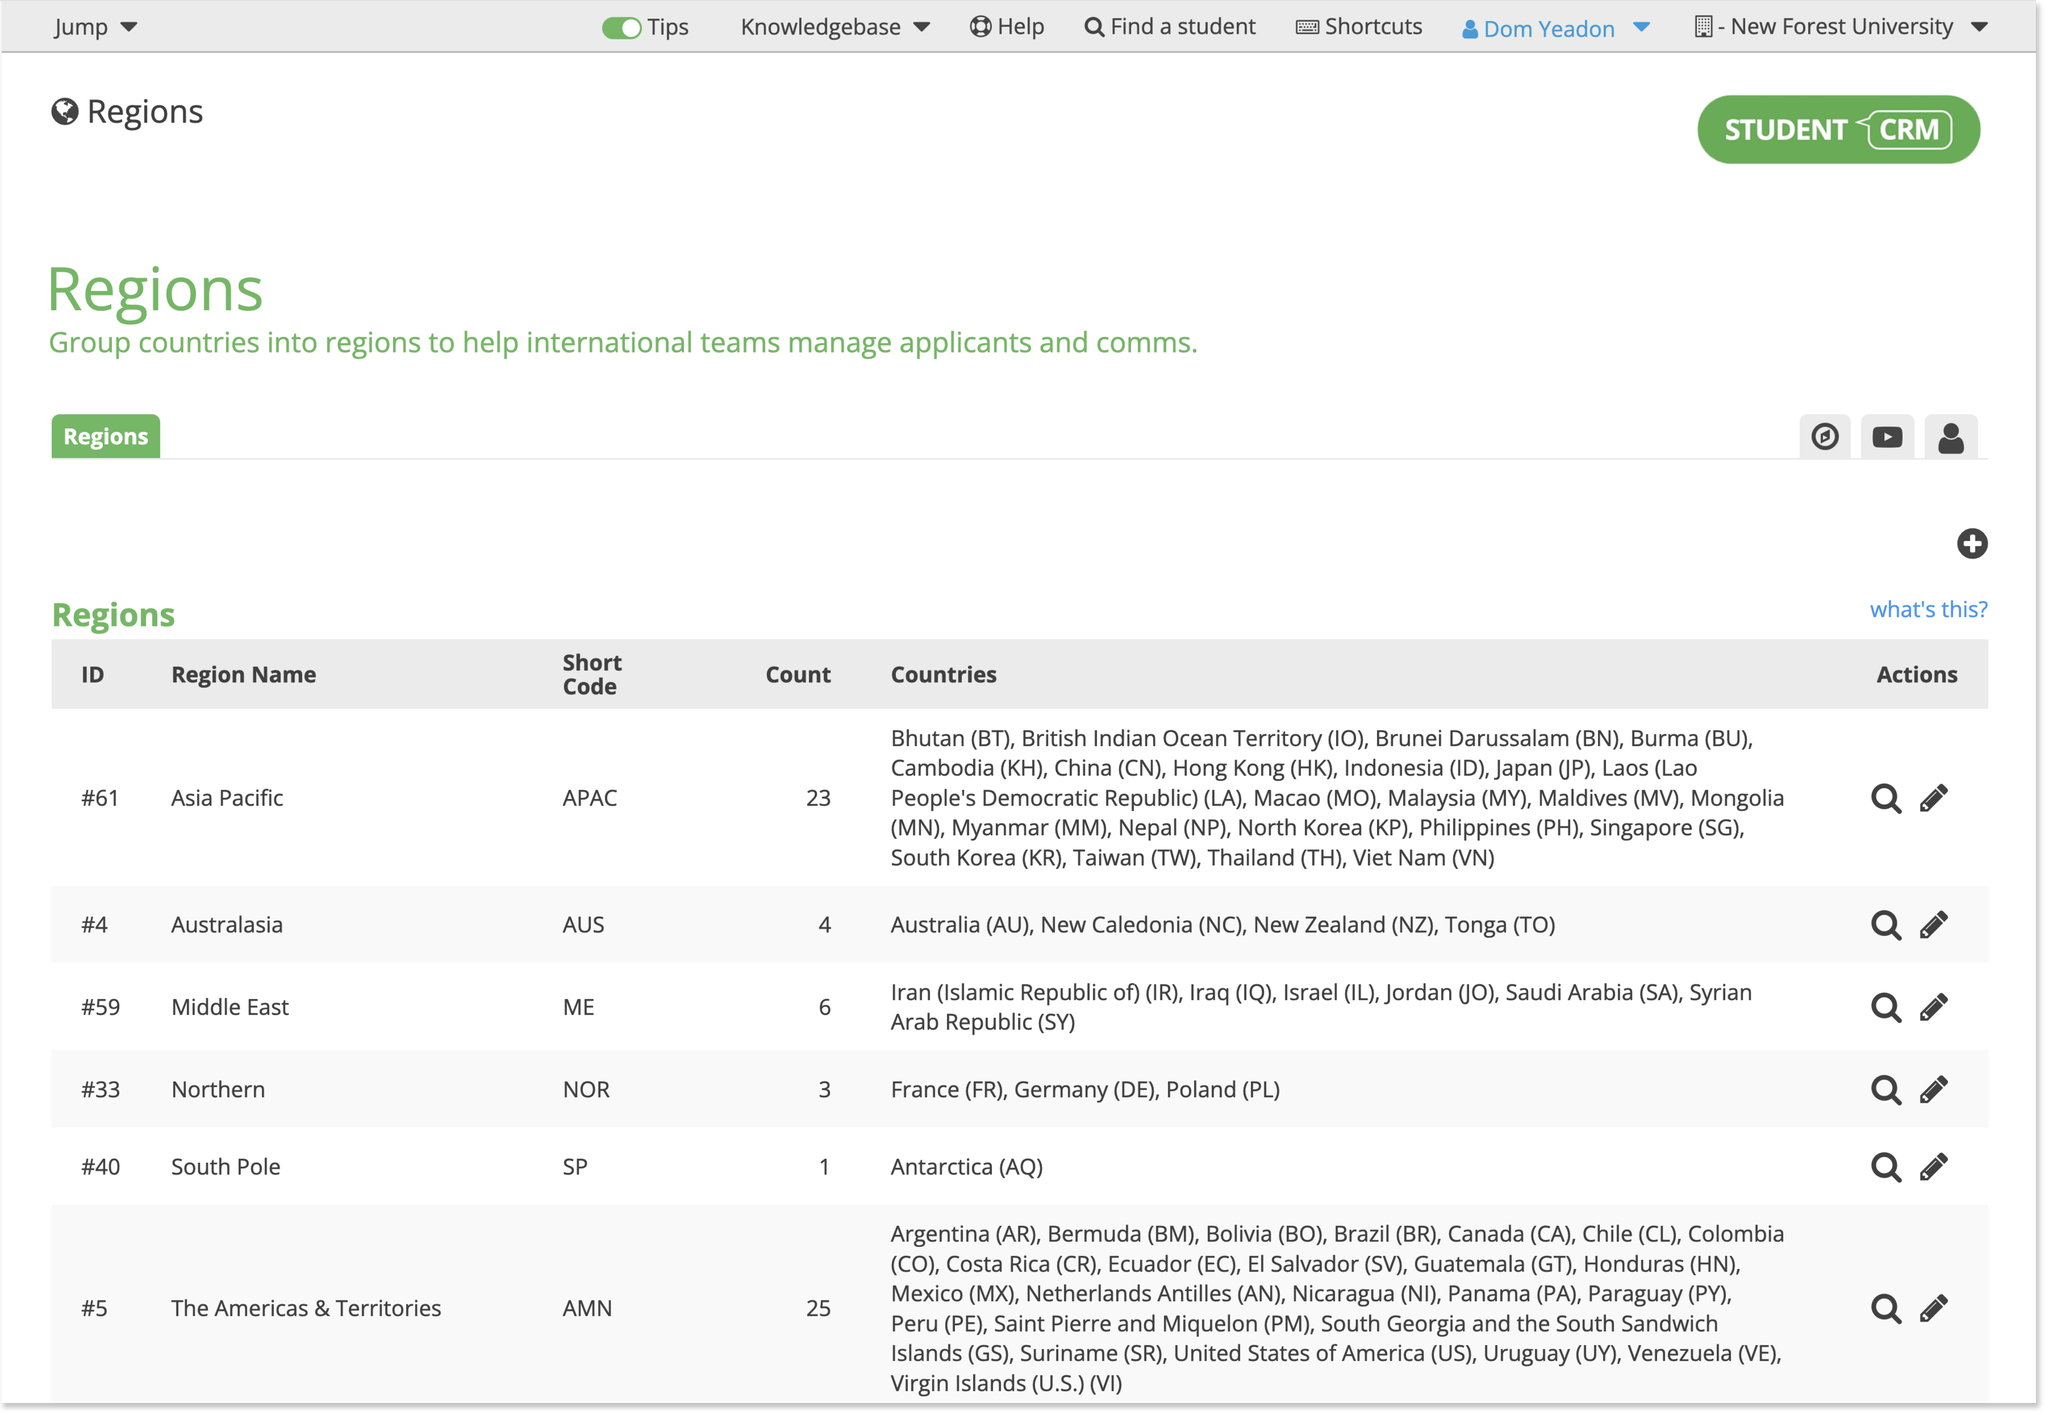Edit the Asia Pacific region
Viewport: 2048px width, 1415px height.
click(1933, 798)
